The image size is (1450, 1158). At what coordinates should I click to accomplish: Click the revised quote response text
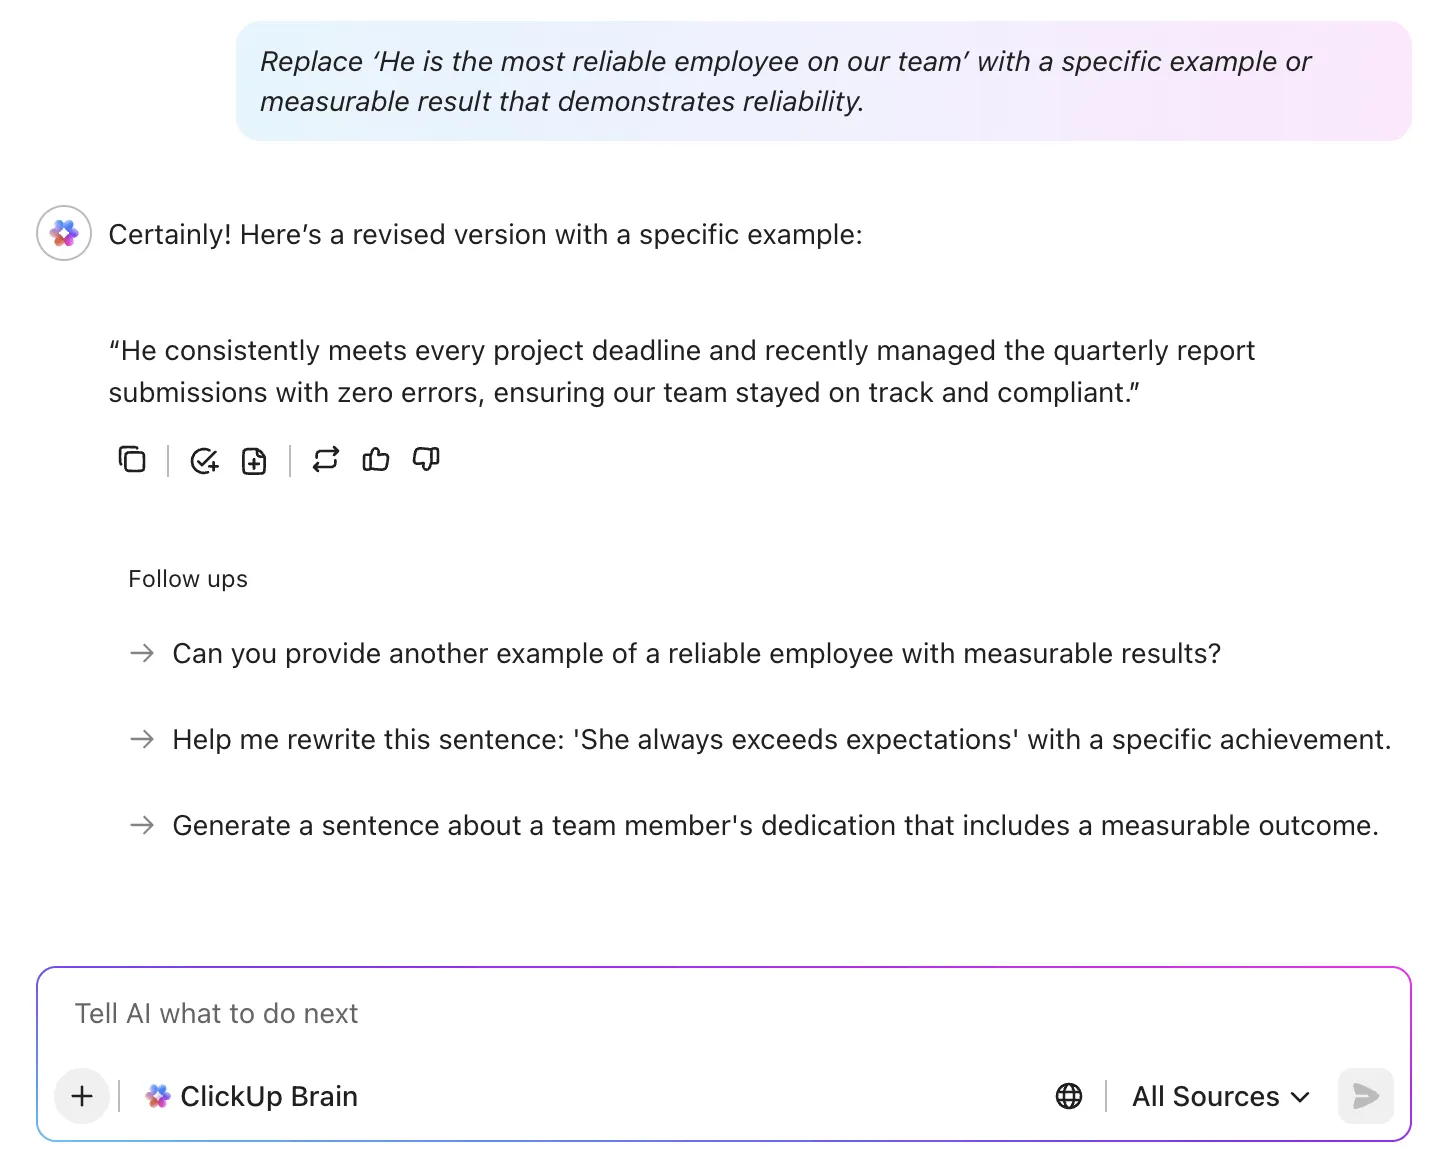pos(682,371)
